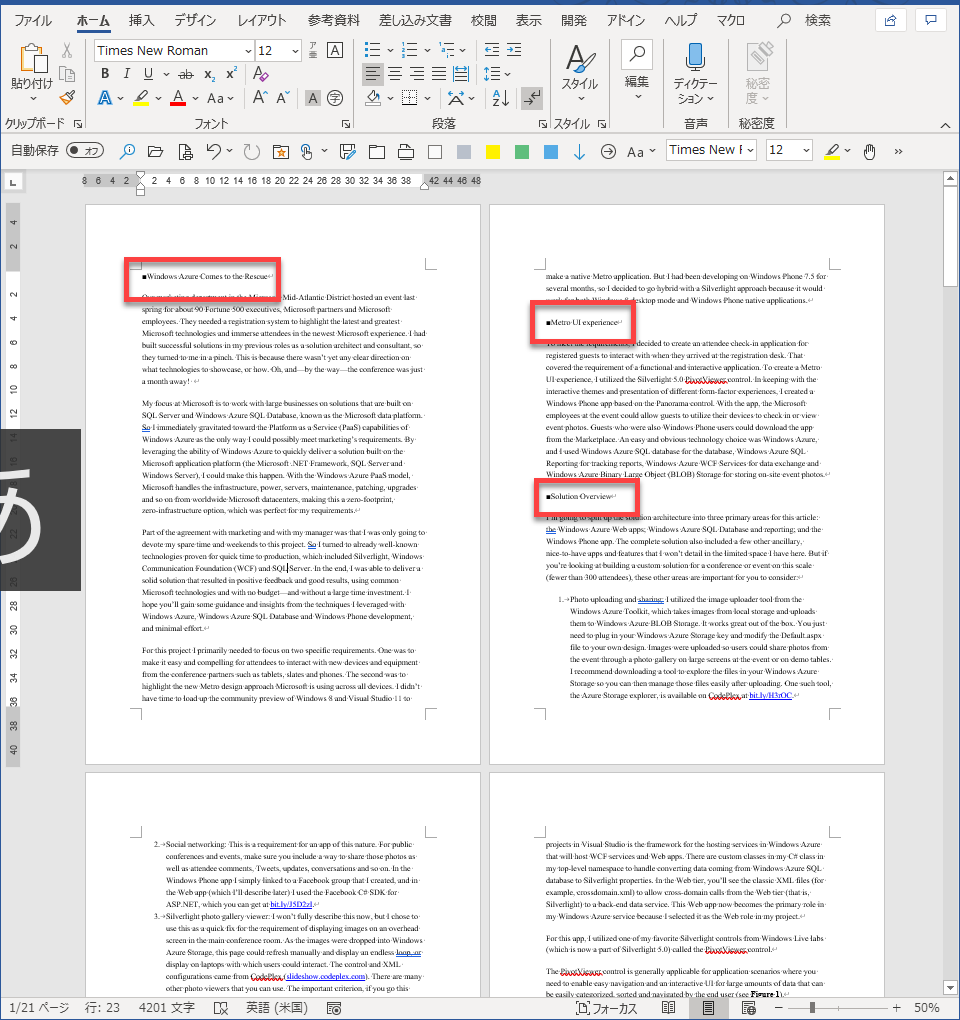The width and height of the screenshot is (960, 1020).
Task: Open the 挿入 ribbon tab
Action: pyautogui.click(x=142, y=20)
